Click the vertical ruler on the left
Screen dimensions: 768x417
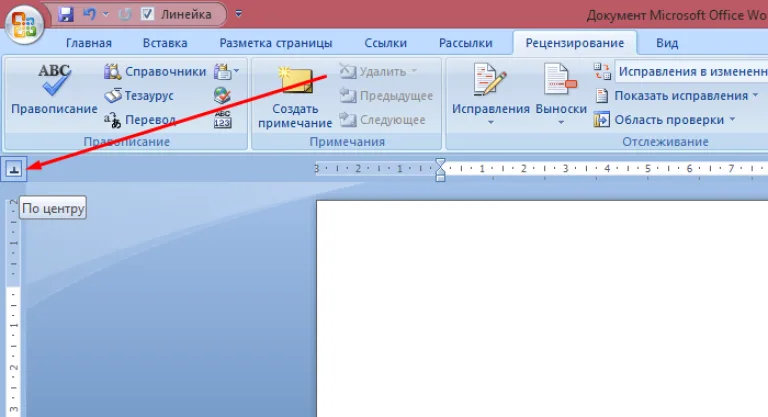[x=14, y=308]
